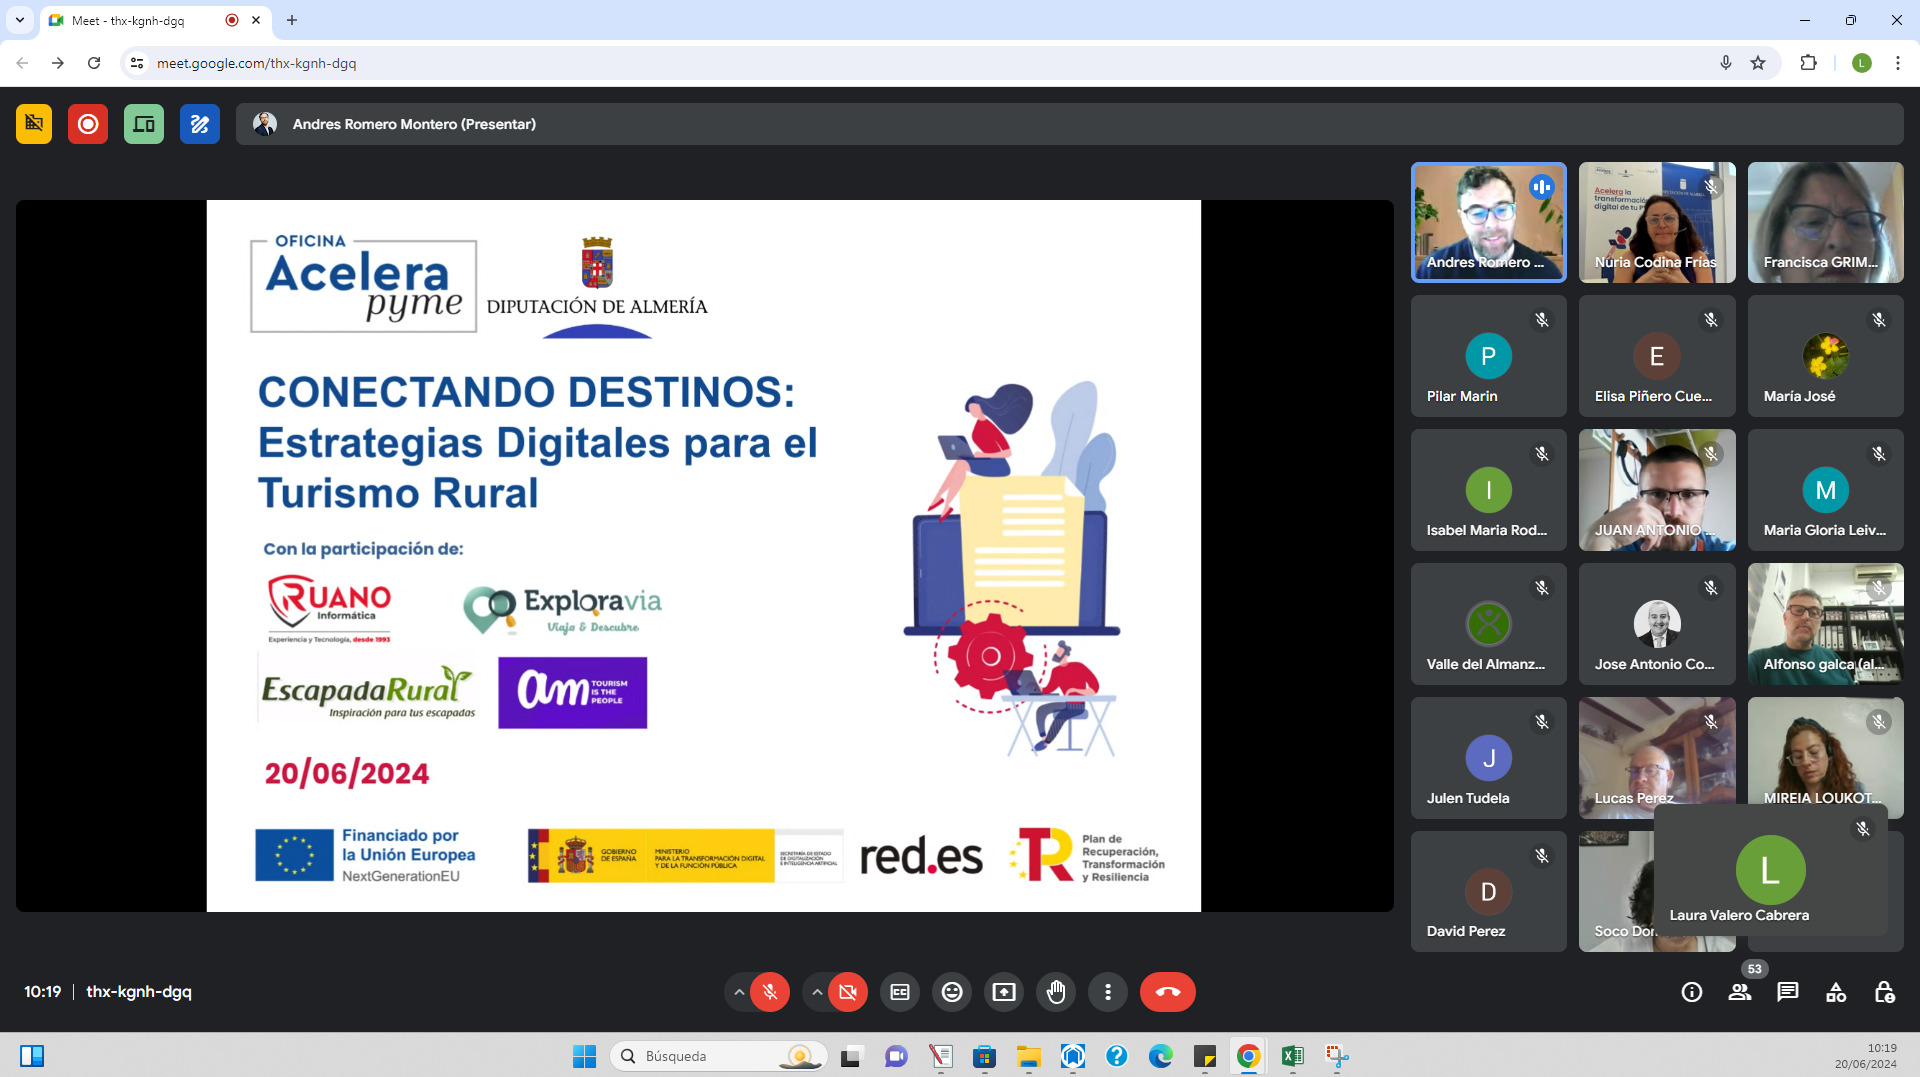Open a new browser tab
This screenshot has height=1077, width=1920.
point(292,20)
